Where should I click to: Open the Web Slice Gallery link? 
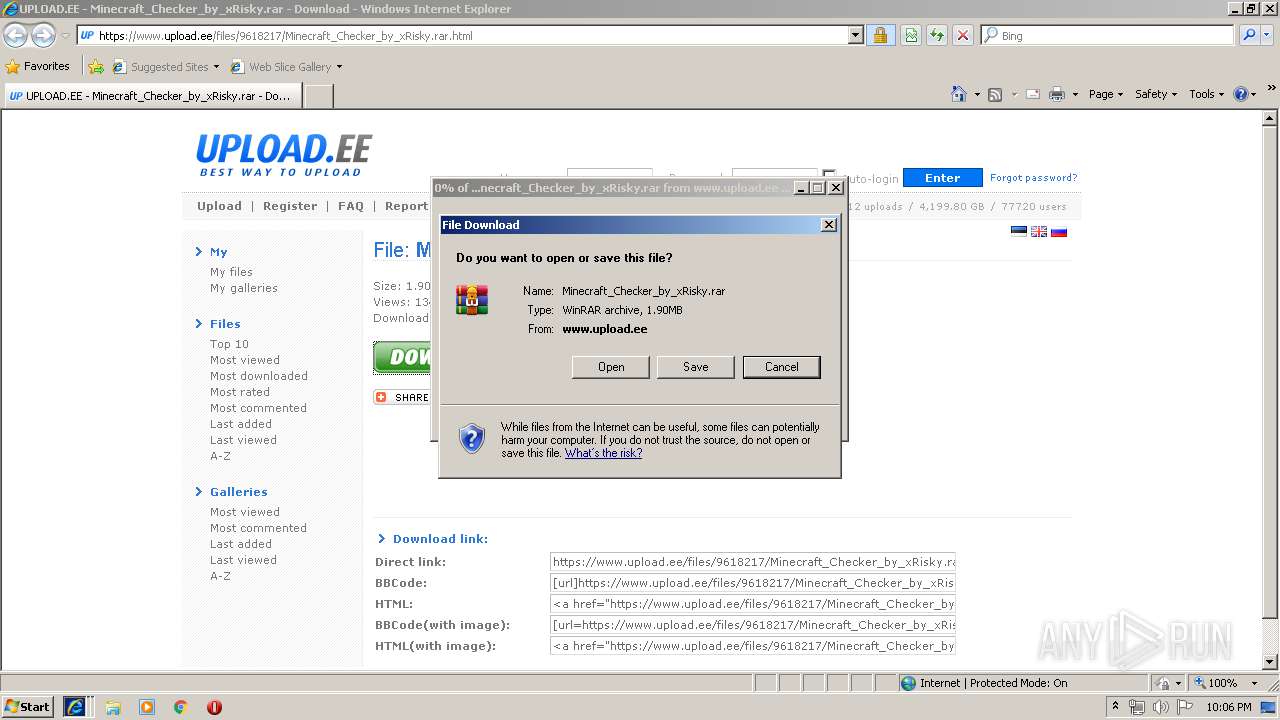[x=286, y=67]
